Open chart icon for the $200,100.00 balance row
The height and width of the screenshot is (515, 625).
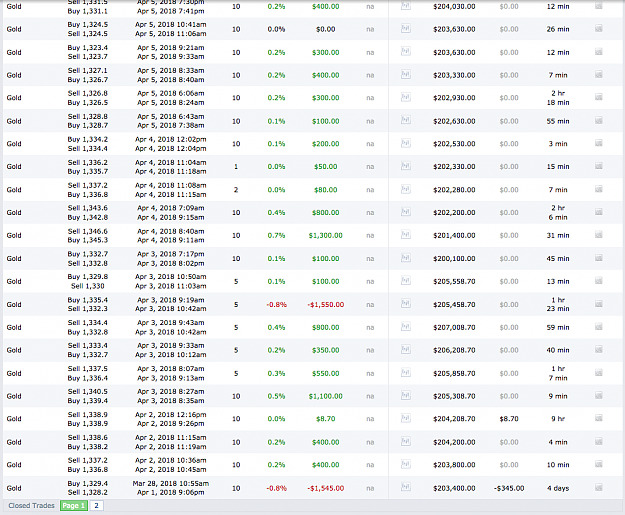pyautogui.click(x=406, y=258)
